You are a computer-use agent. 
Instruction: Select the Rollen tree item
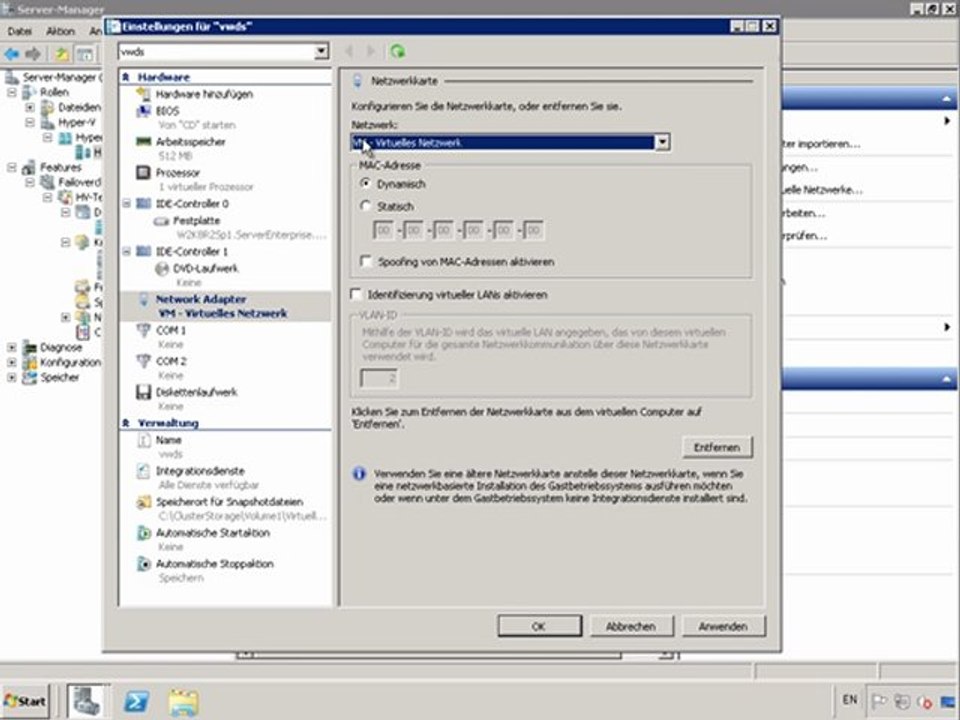pyautogui.click(x=54, y=92)
